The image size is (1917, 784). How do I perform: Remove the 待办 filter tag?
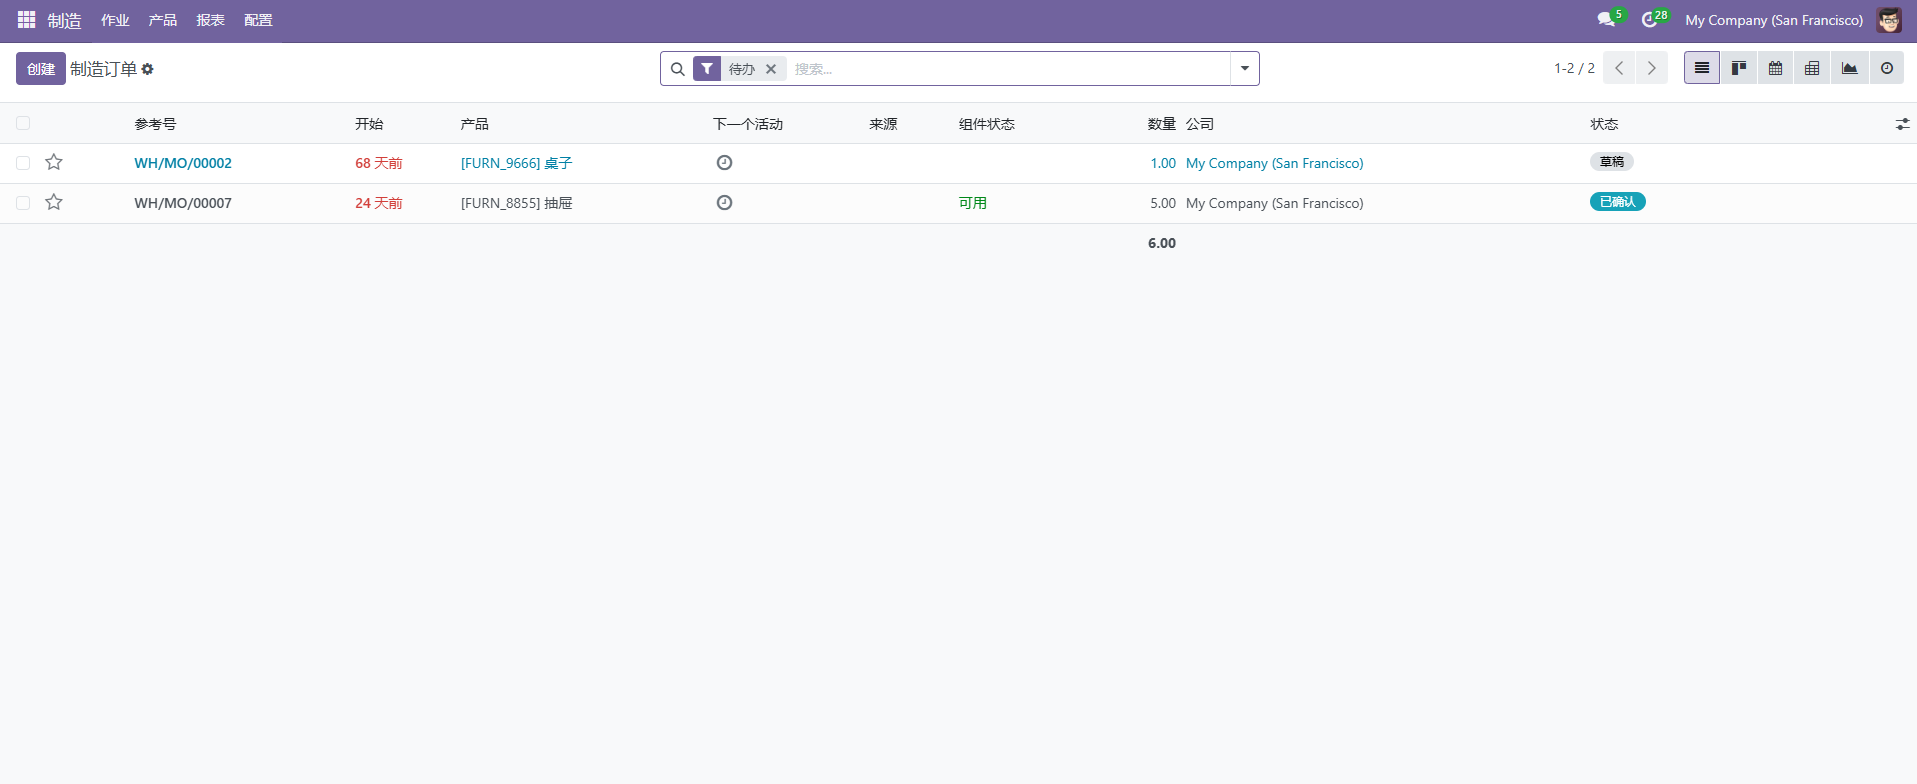point(771,69)
